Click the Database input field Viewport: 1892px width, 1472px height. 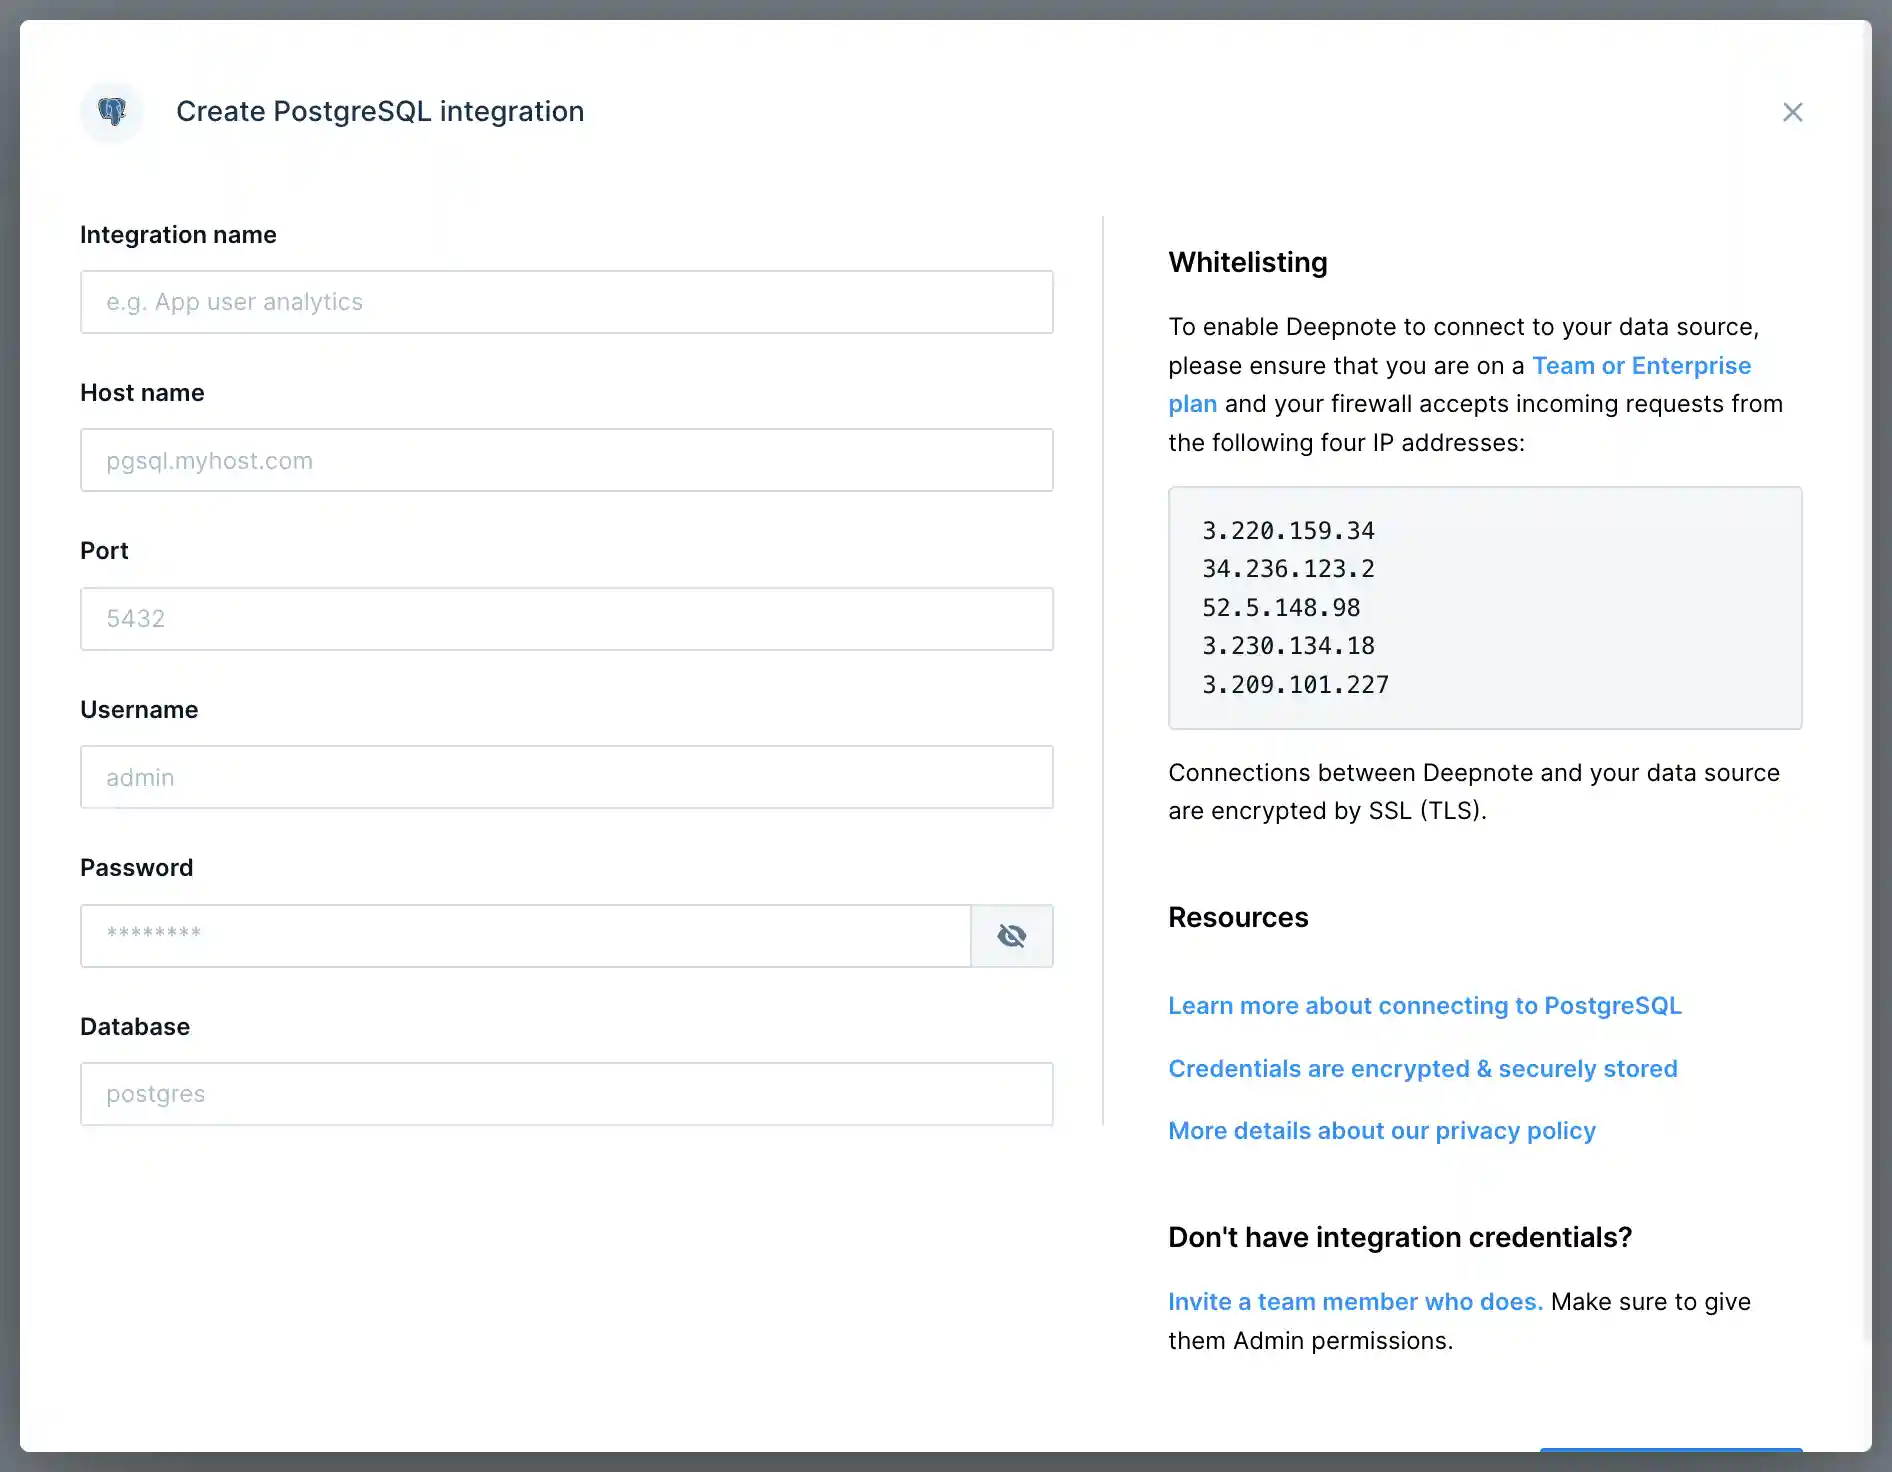(567, 1094)
